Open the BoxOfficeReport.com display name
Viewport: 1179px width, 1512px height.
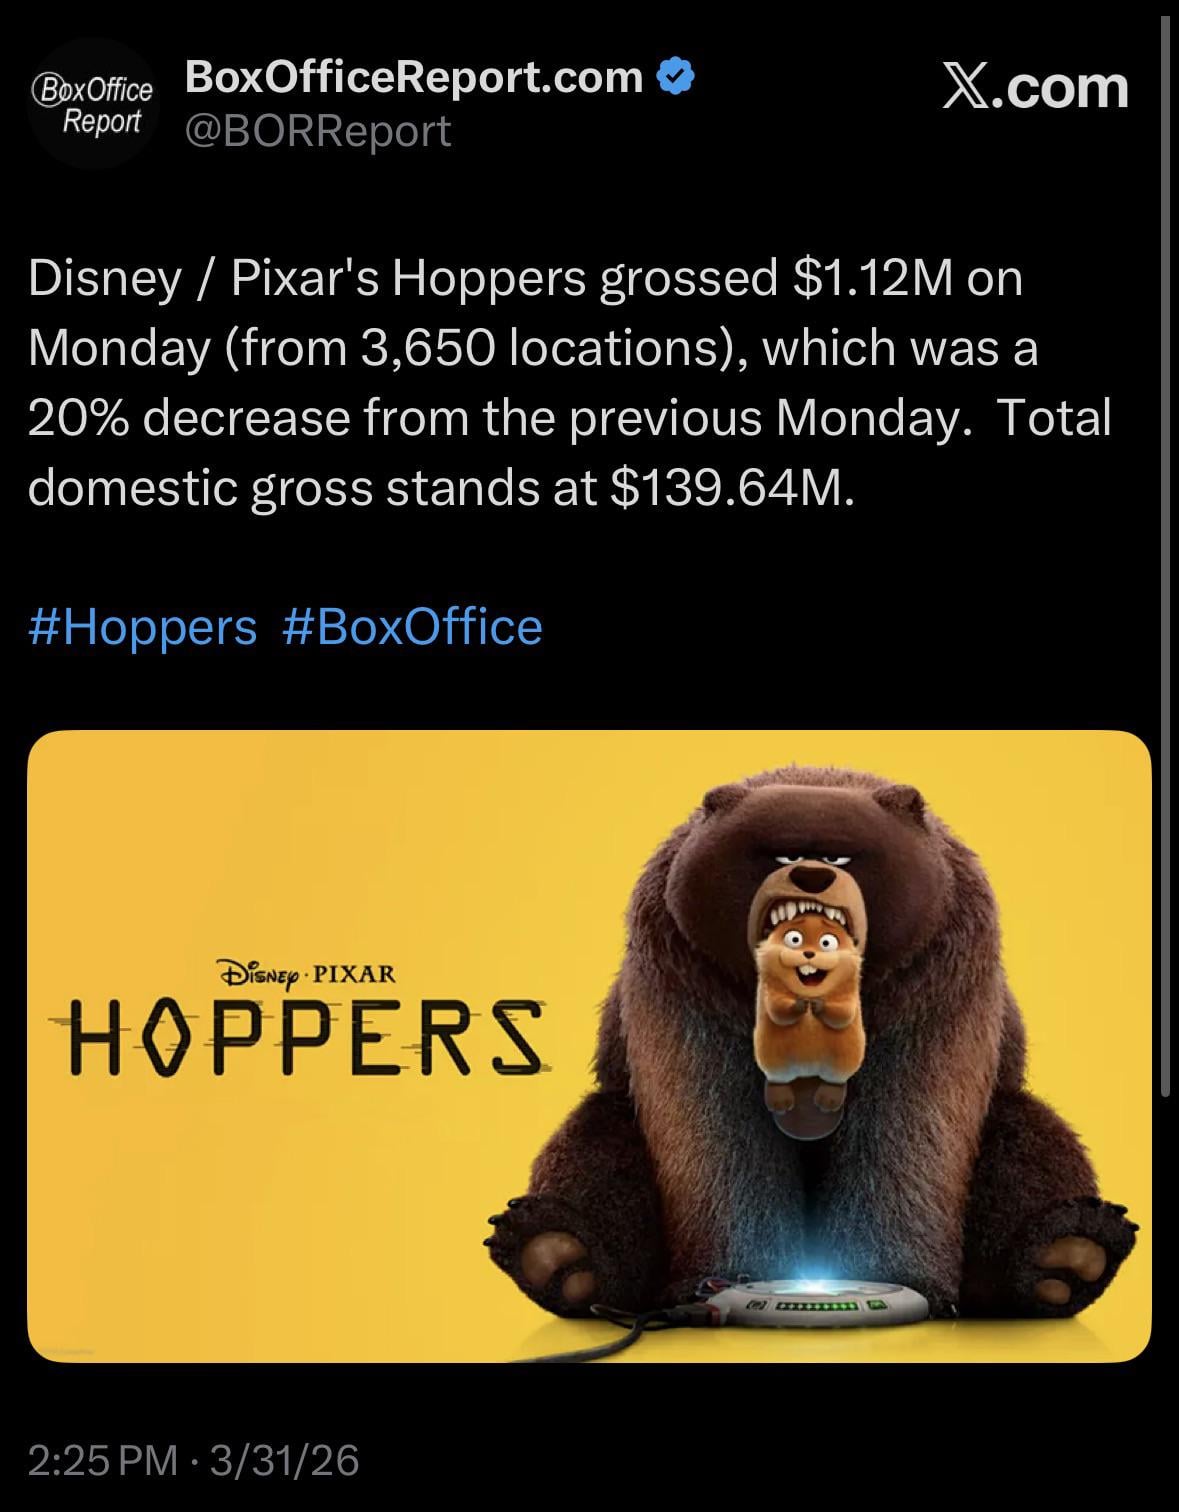pos(414,76)
